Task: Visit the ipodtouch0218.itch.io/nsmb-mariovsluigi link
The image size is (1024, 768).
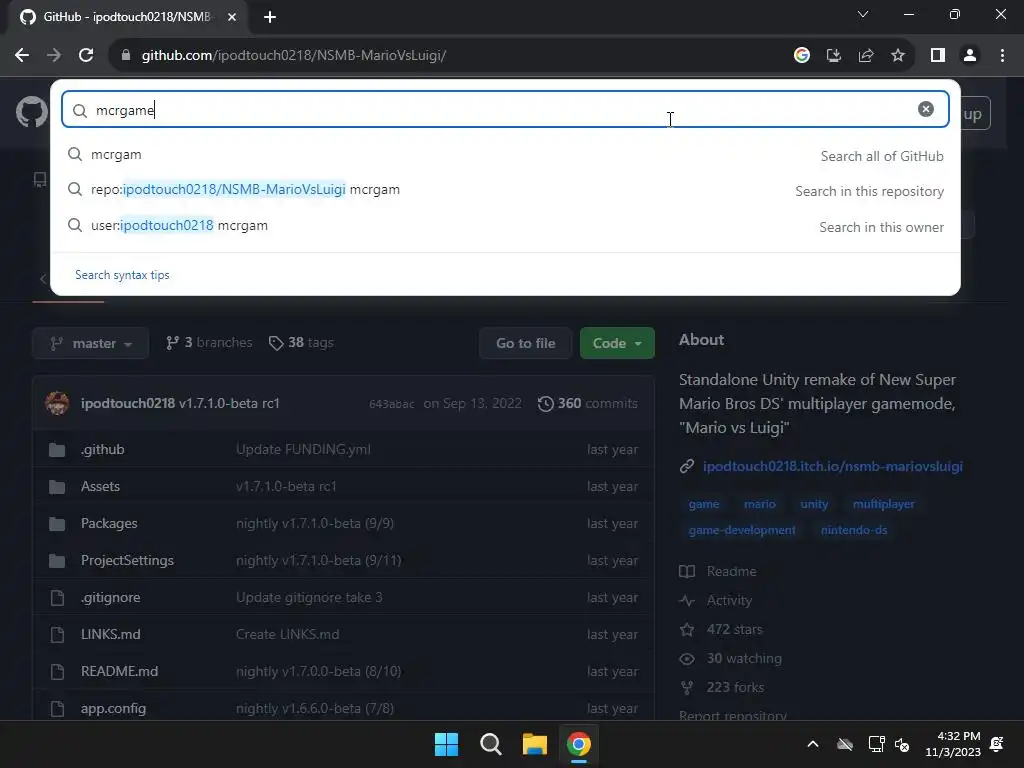Action: click(833, 466)
